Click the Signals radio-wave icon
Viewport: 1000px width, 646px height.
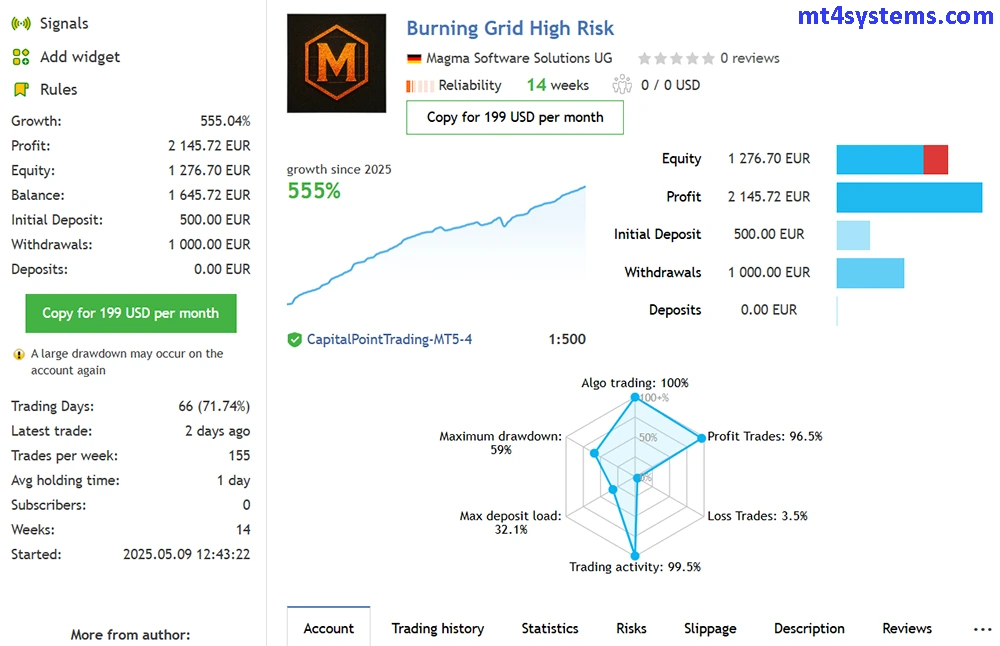coord(20,24)
